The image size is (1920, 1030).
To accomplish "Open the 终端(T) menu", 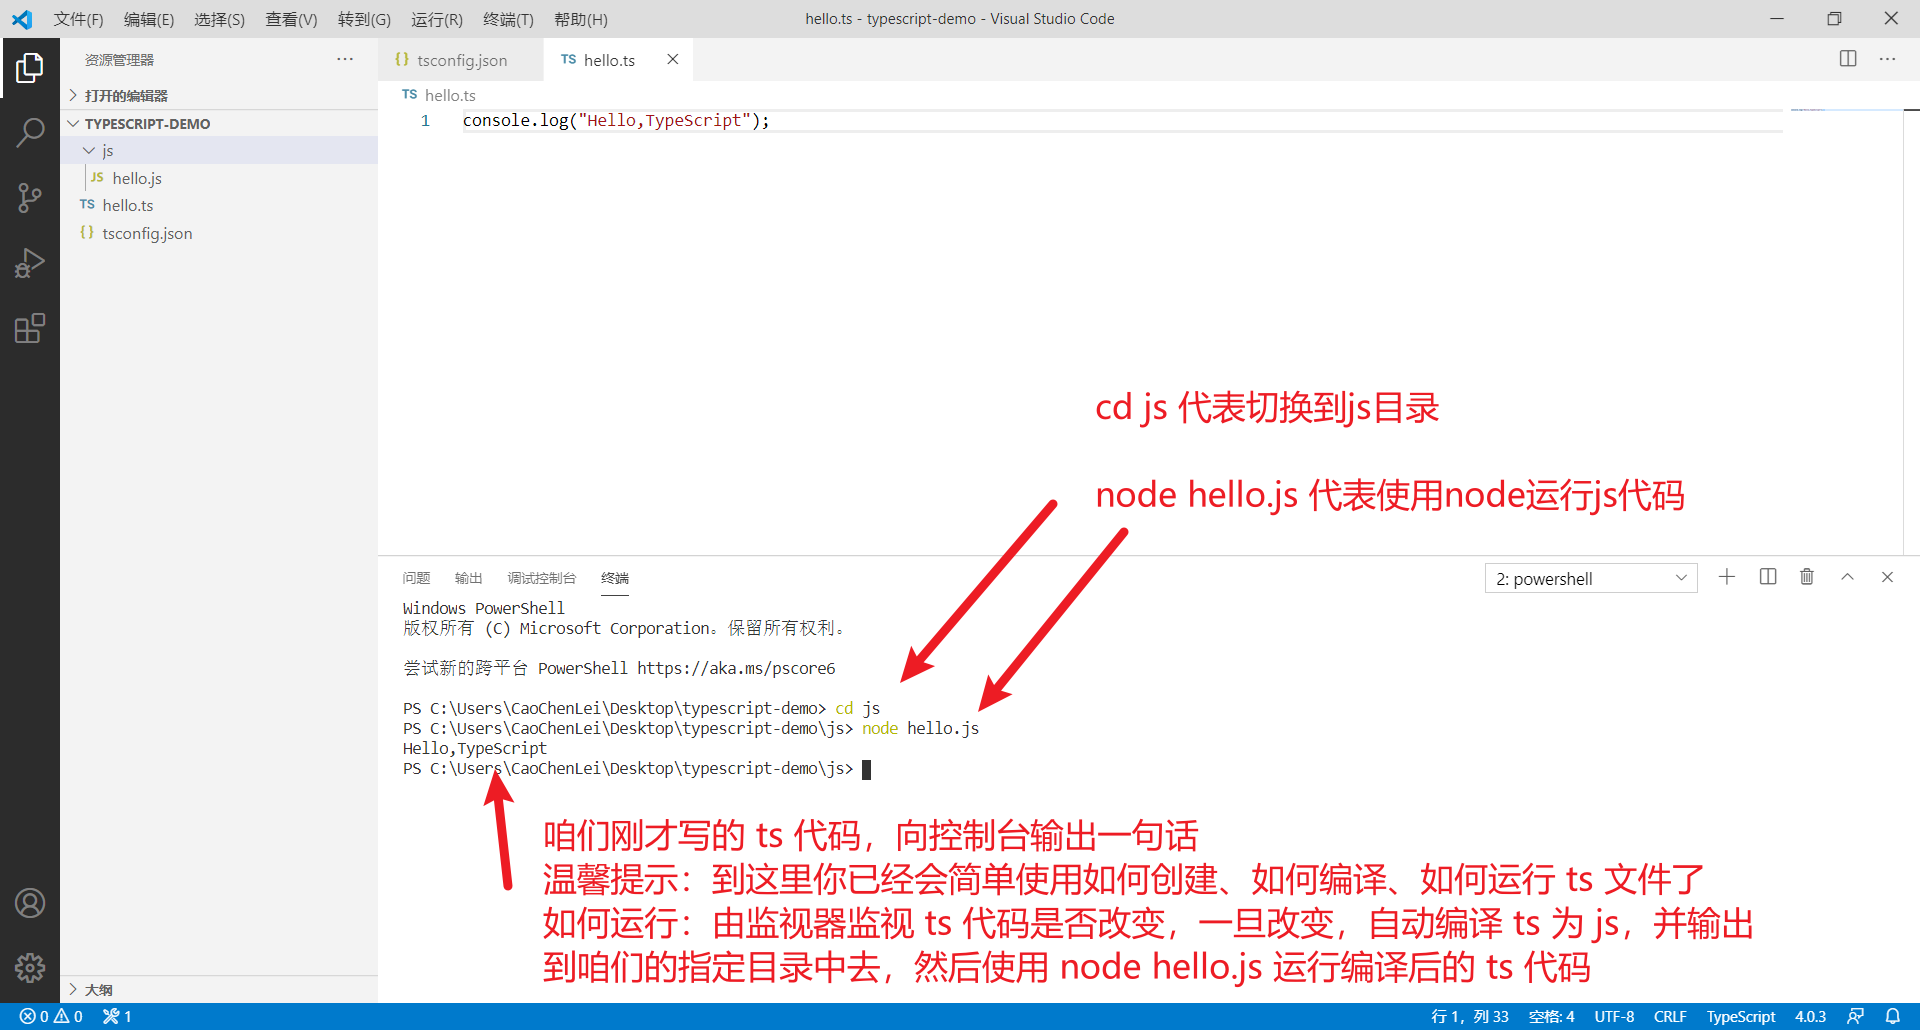I will click(508, 19).
